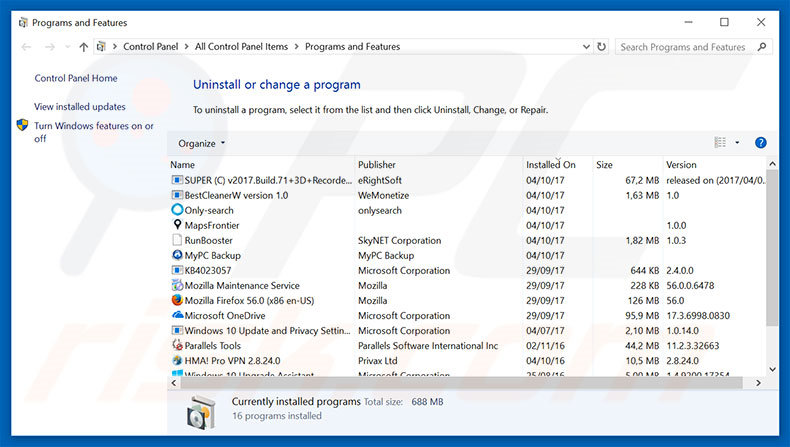The width and height of the screenshot is (790, 447).
Task: Open Control Panel Home link
Action: tap(76, 78)
